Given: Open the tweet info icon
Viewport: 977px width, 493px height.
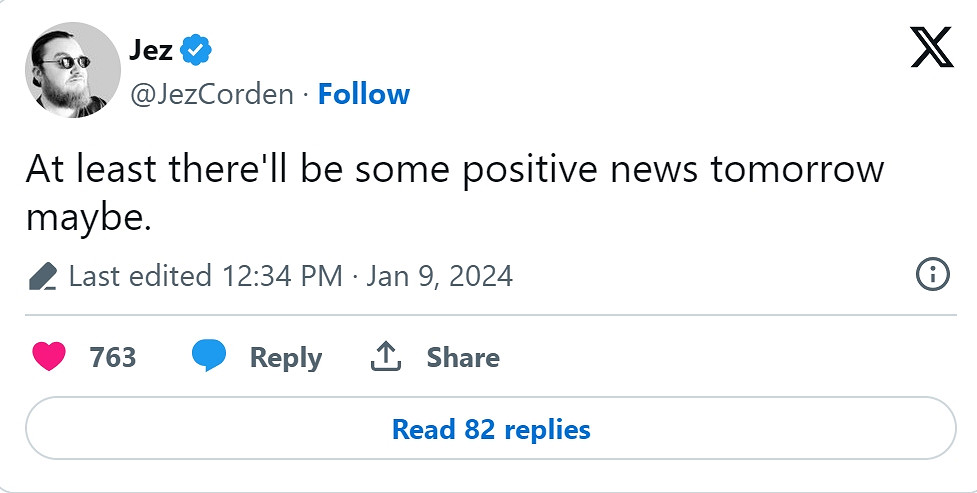Looking at the screenshot, I should tap(932, 275).
